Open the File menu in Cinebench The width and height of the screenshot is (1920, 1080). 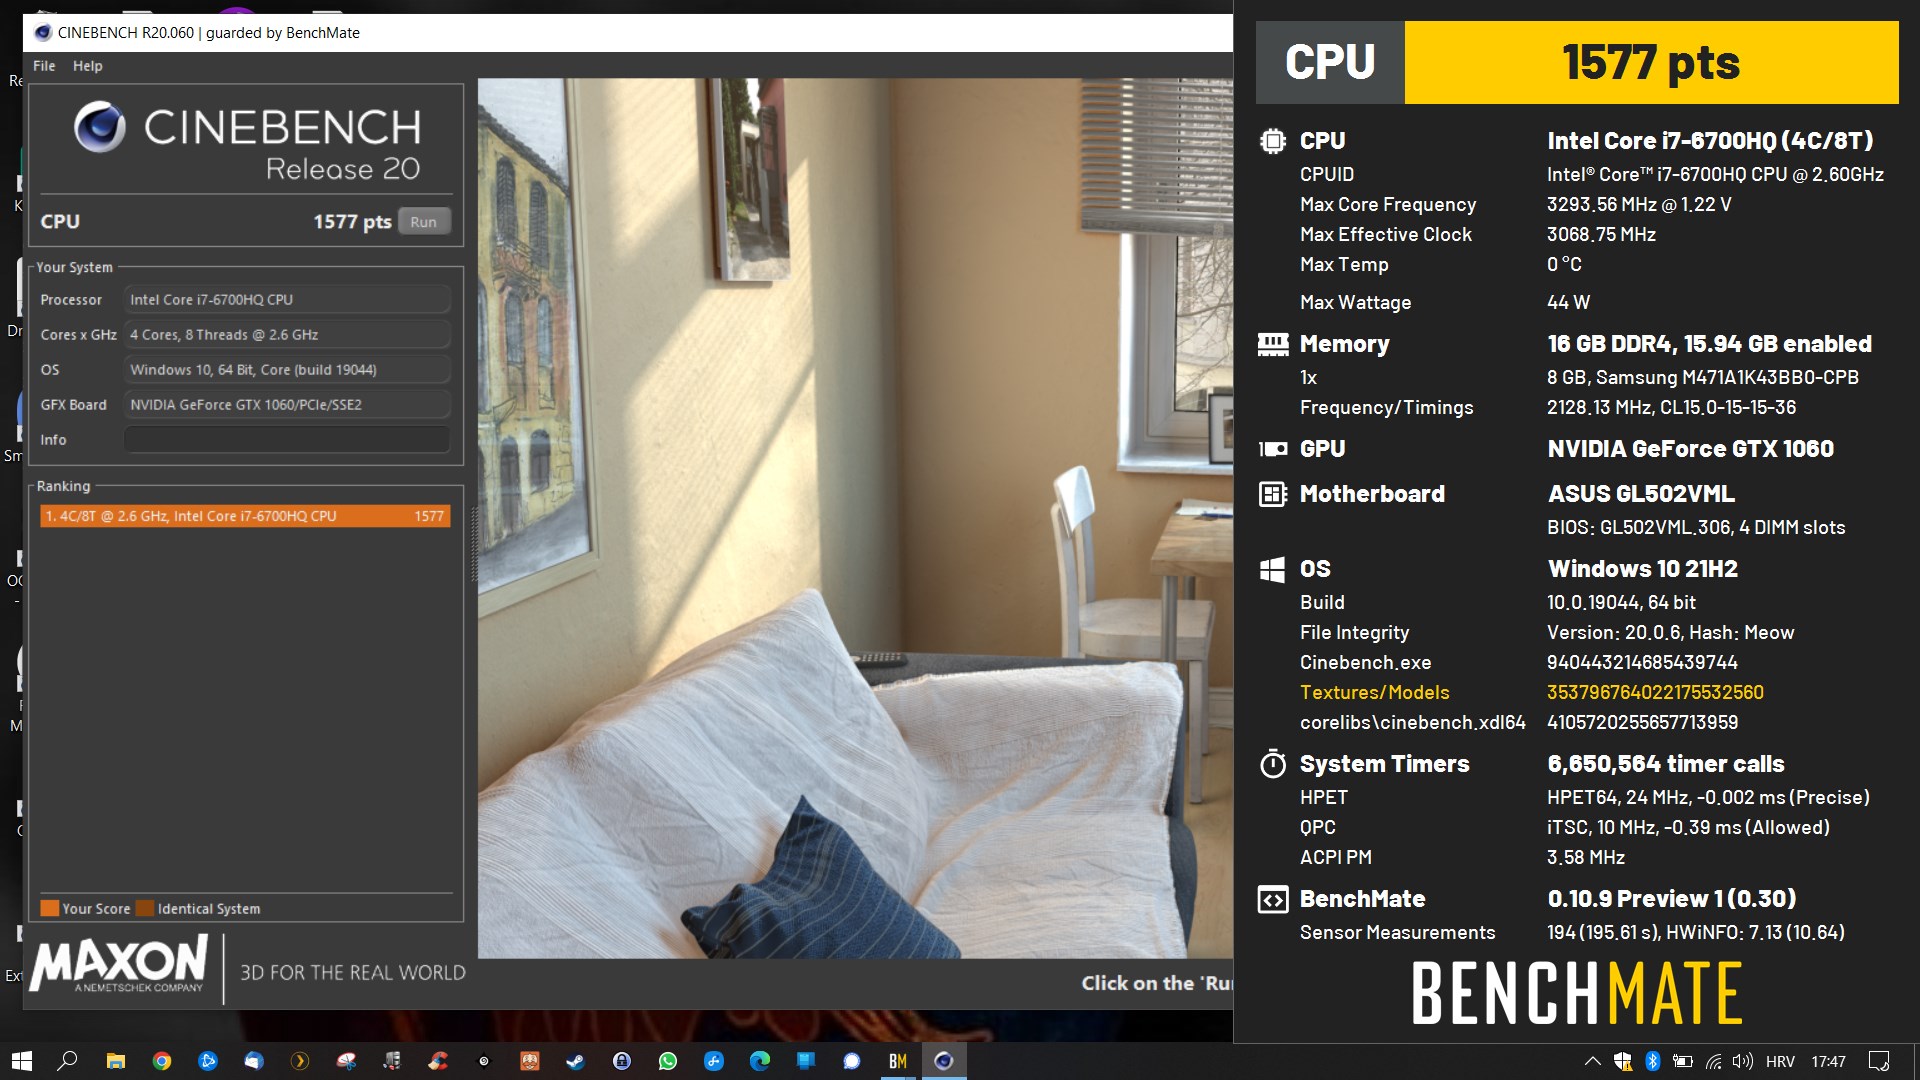44,66
